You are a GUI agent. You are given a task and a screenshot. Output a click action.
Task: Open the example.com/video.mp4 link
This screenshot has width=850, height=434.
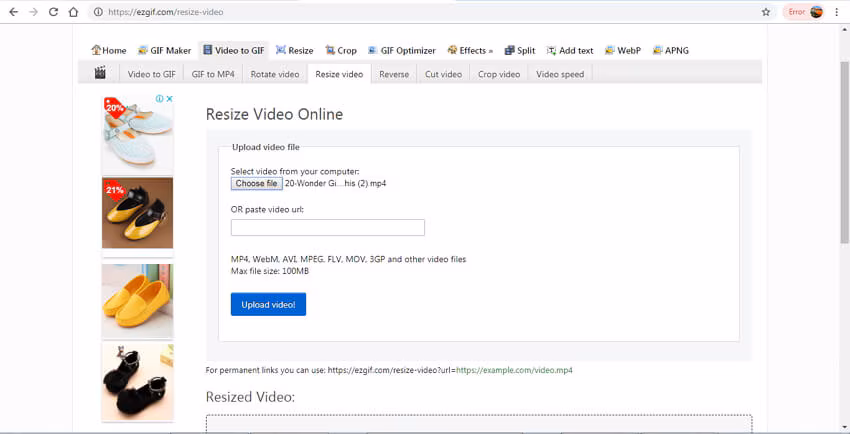click(514, 371)
